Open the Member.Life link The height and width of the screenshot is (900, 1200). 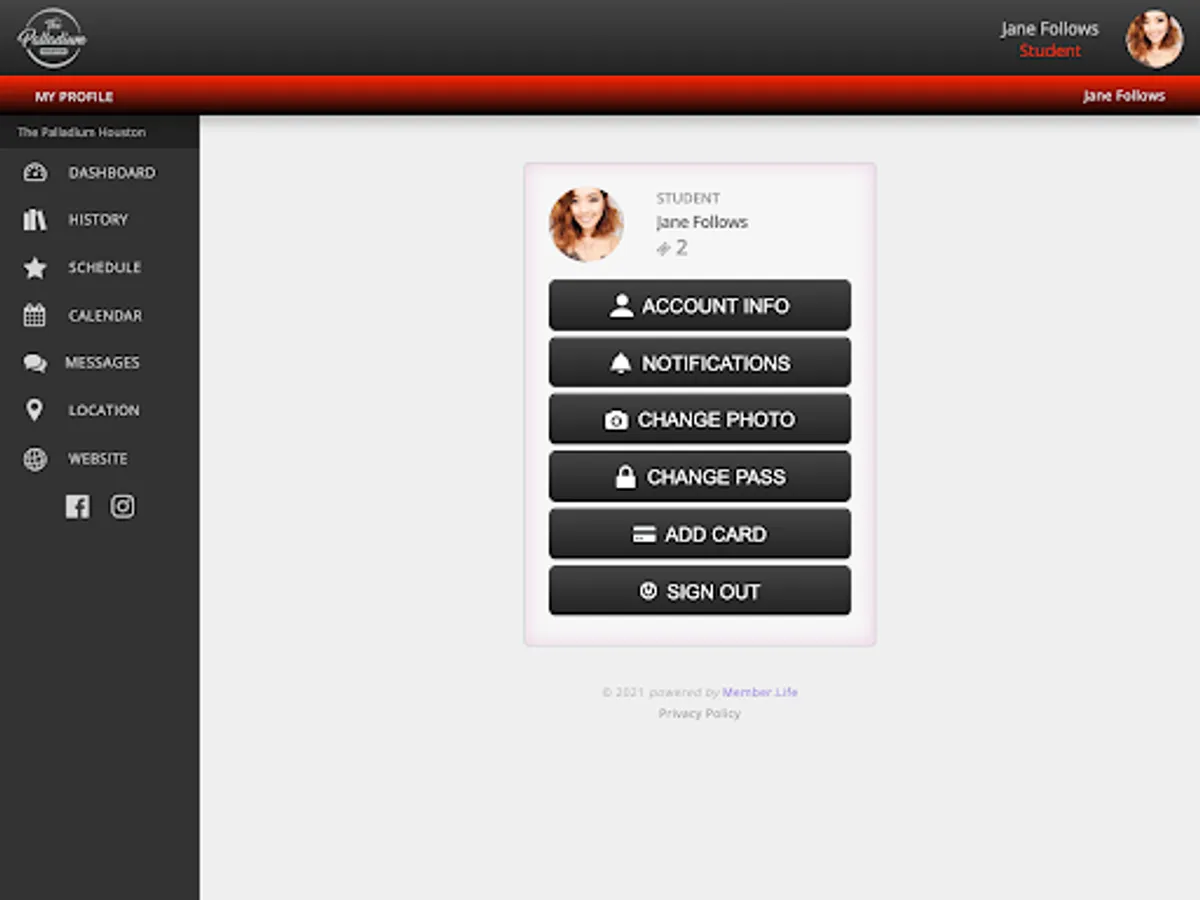[x=760, y=691]
